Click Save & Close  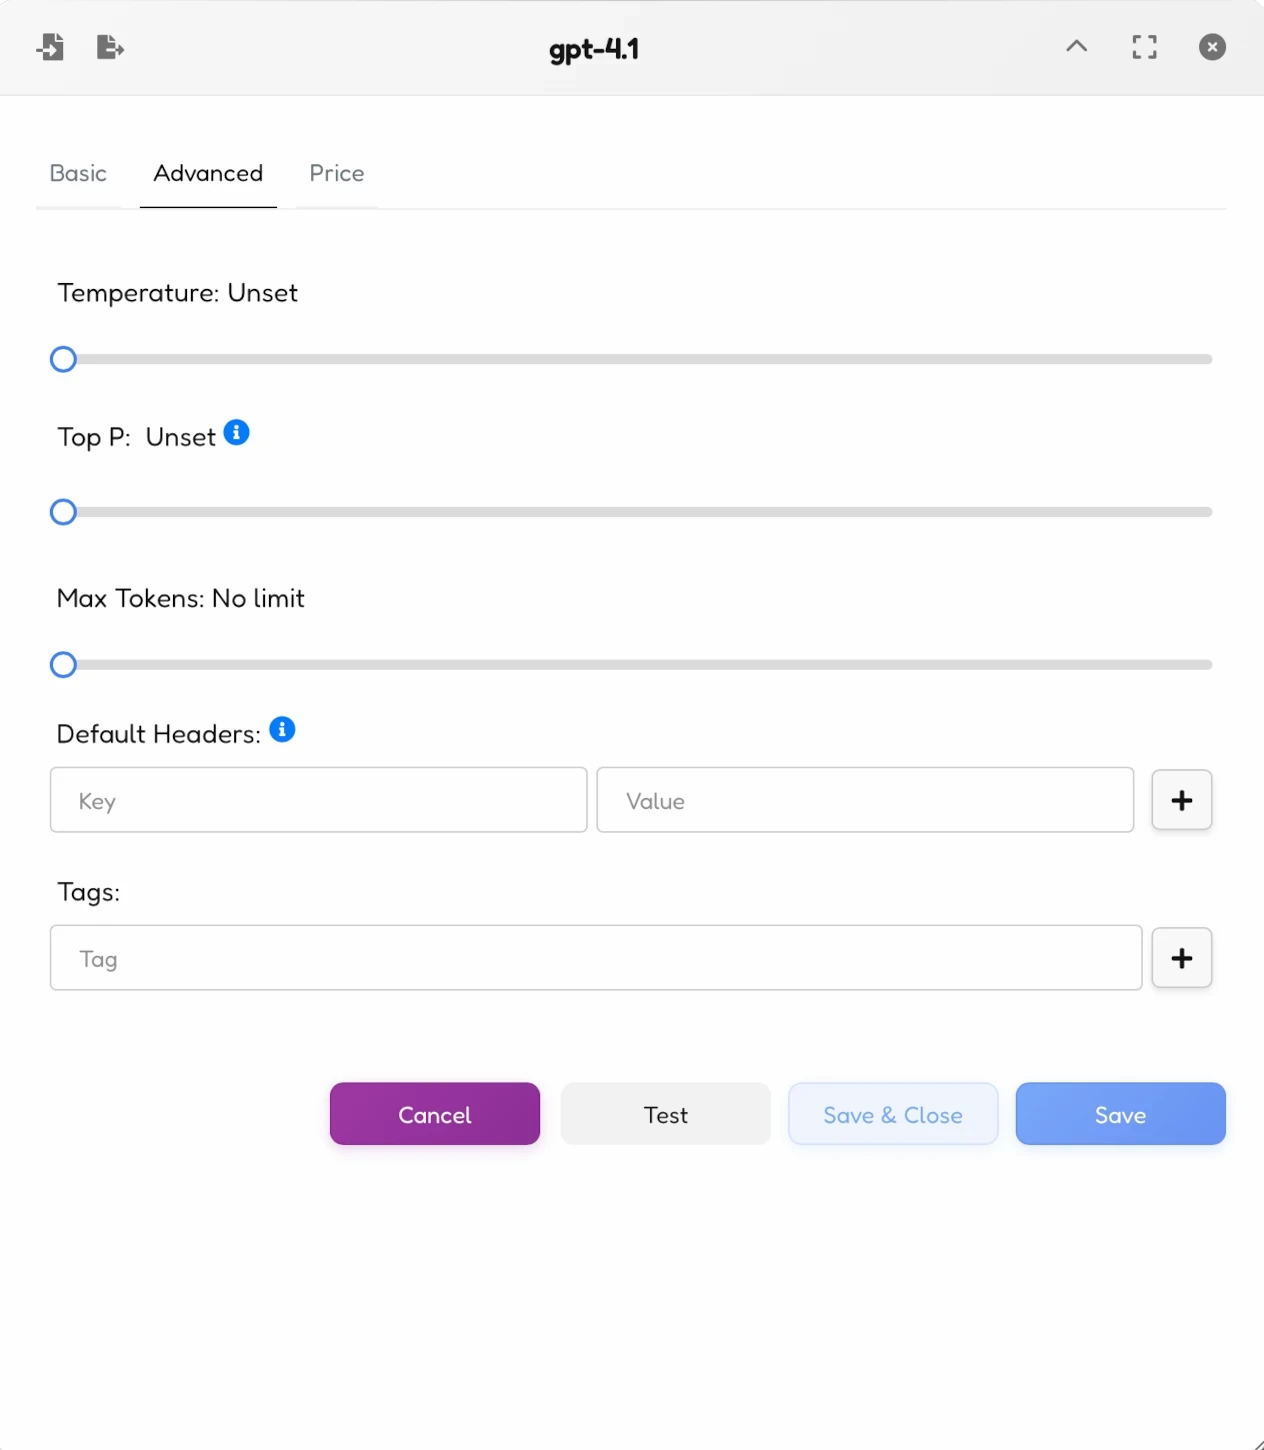892,1114
